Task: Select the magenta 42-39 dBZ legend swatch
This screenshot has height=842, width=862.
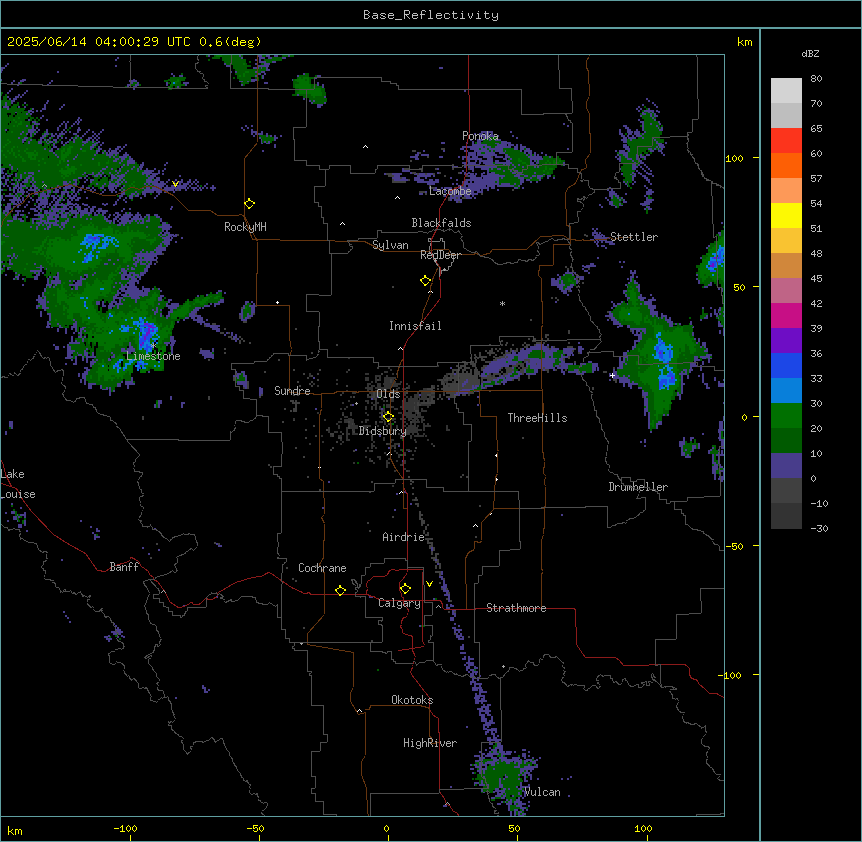Action: (786, 315)
